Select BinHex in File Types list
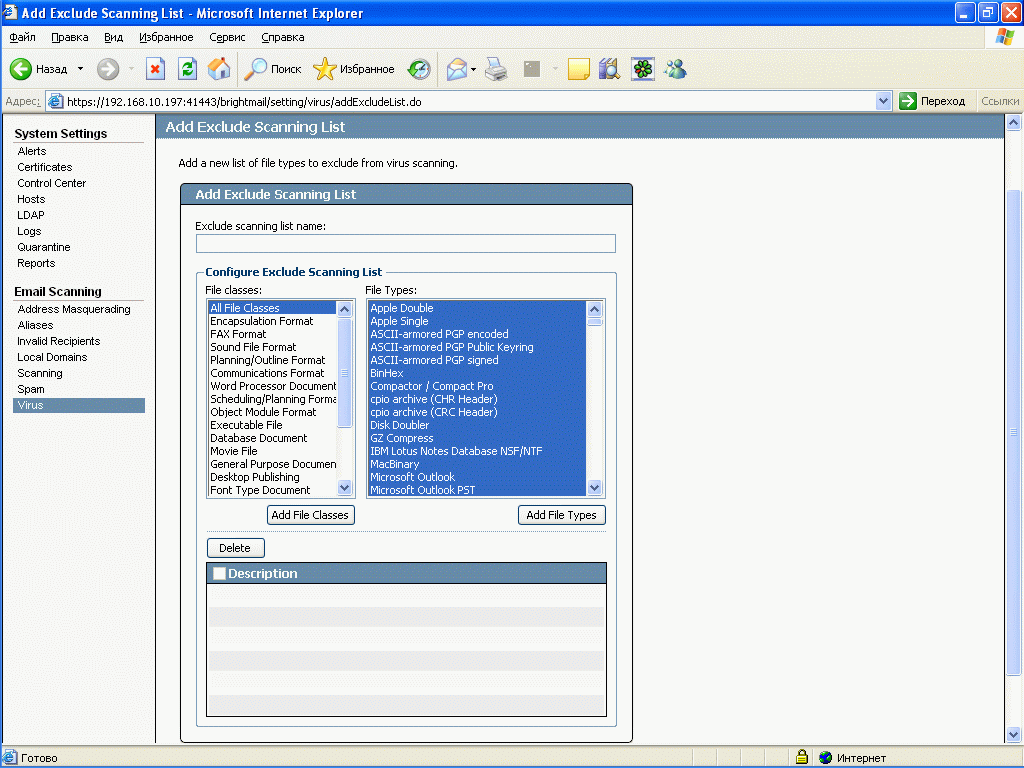The height and width of the screenshot is (768, 1024). pyautogui.click(x=477, y=373)
